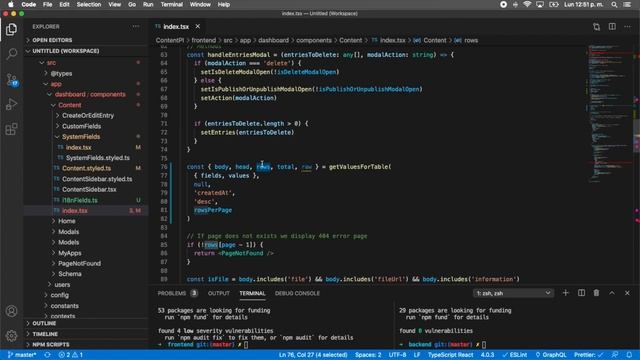The image size is (640, 360).
Task: Open errors and warnings status indicator
Action: click(x=71, y=355)
